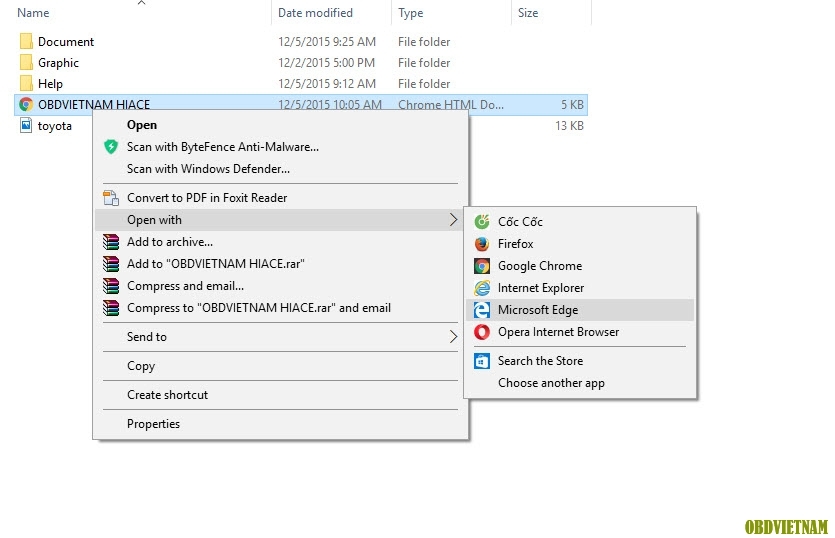Click the Cốc Cốc browser icon
Screen dimensions: 835x538
(482, 222)
